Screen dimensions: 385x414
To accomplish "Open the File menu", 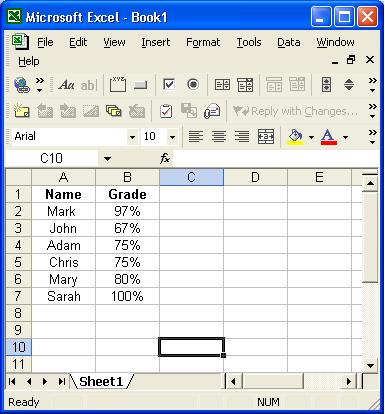I will [45, 42].
